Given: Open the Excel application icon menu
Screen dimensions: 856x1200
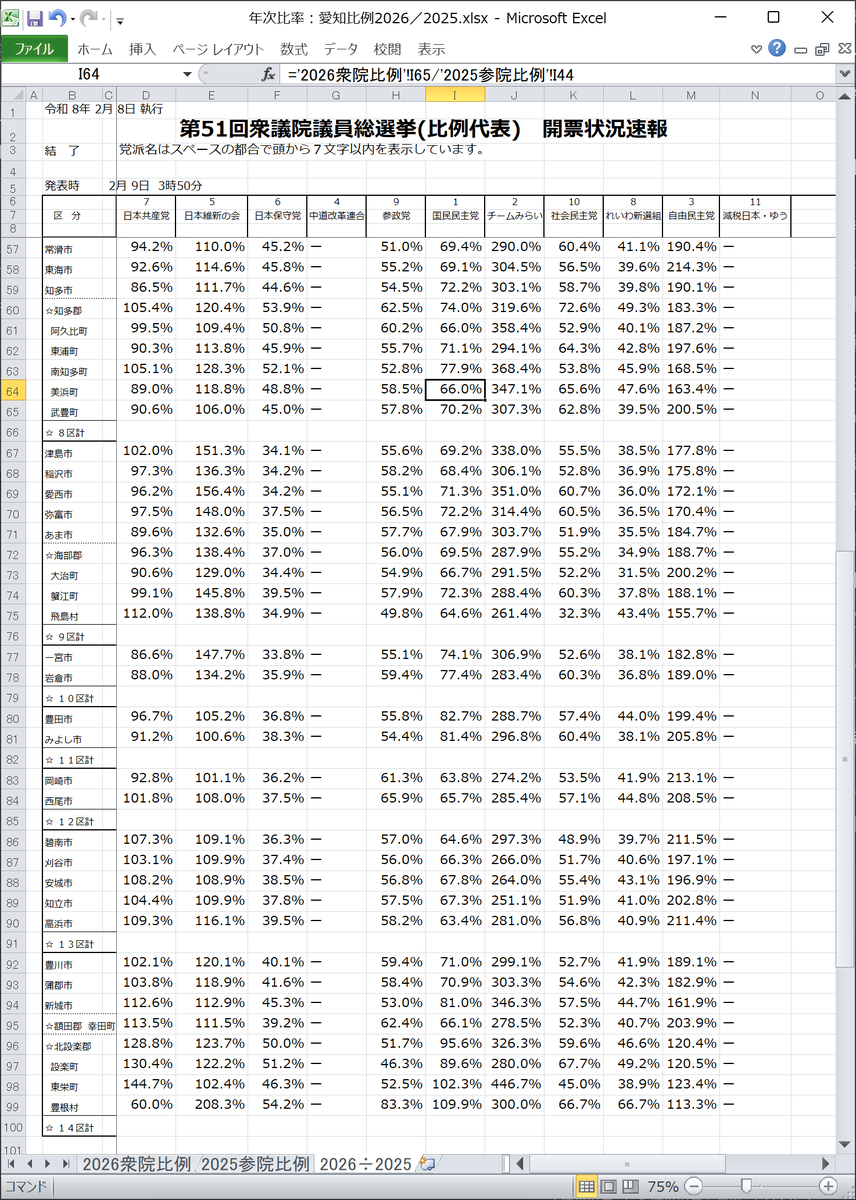Looking at the screenshot, I should pyautogui.click(x=11, y=18).
